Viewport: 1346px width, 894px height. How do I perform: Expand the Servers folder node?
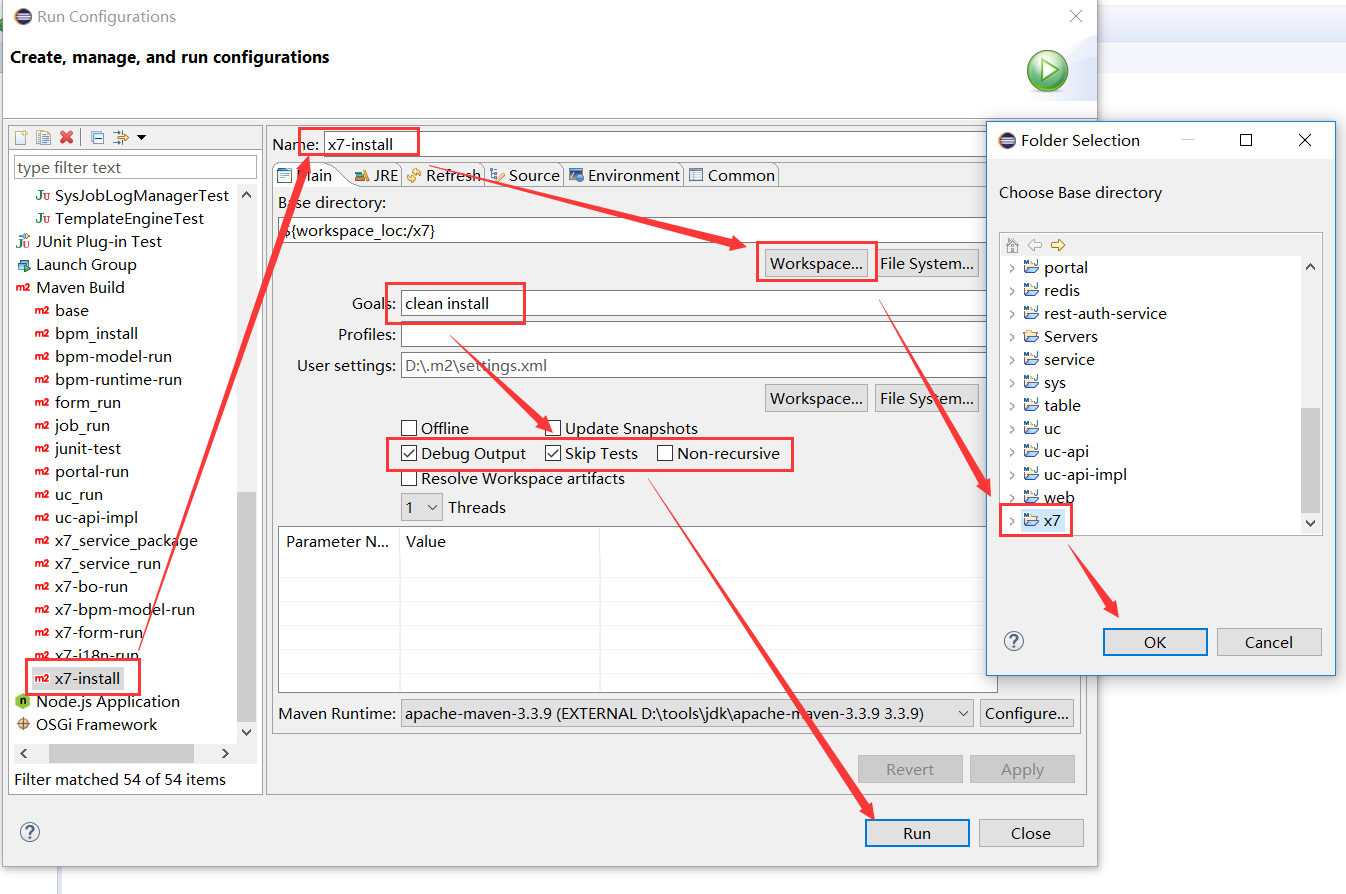[x=1011, y=336]
